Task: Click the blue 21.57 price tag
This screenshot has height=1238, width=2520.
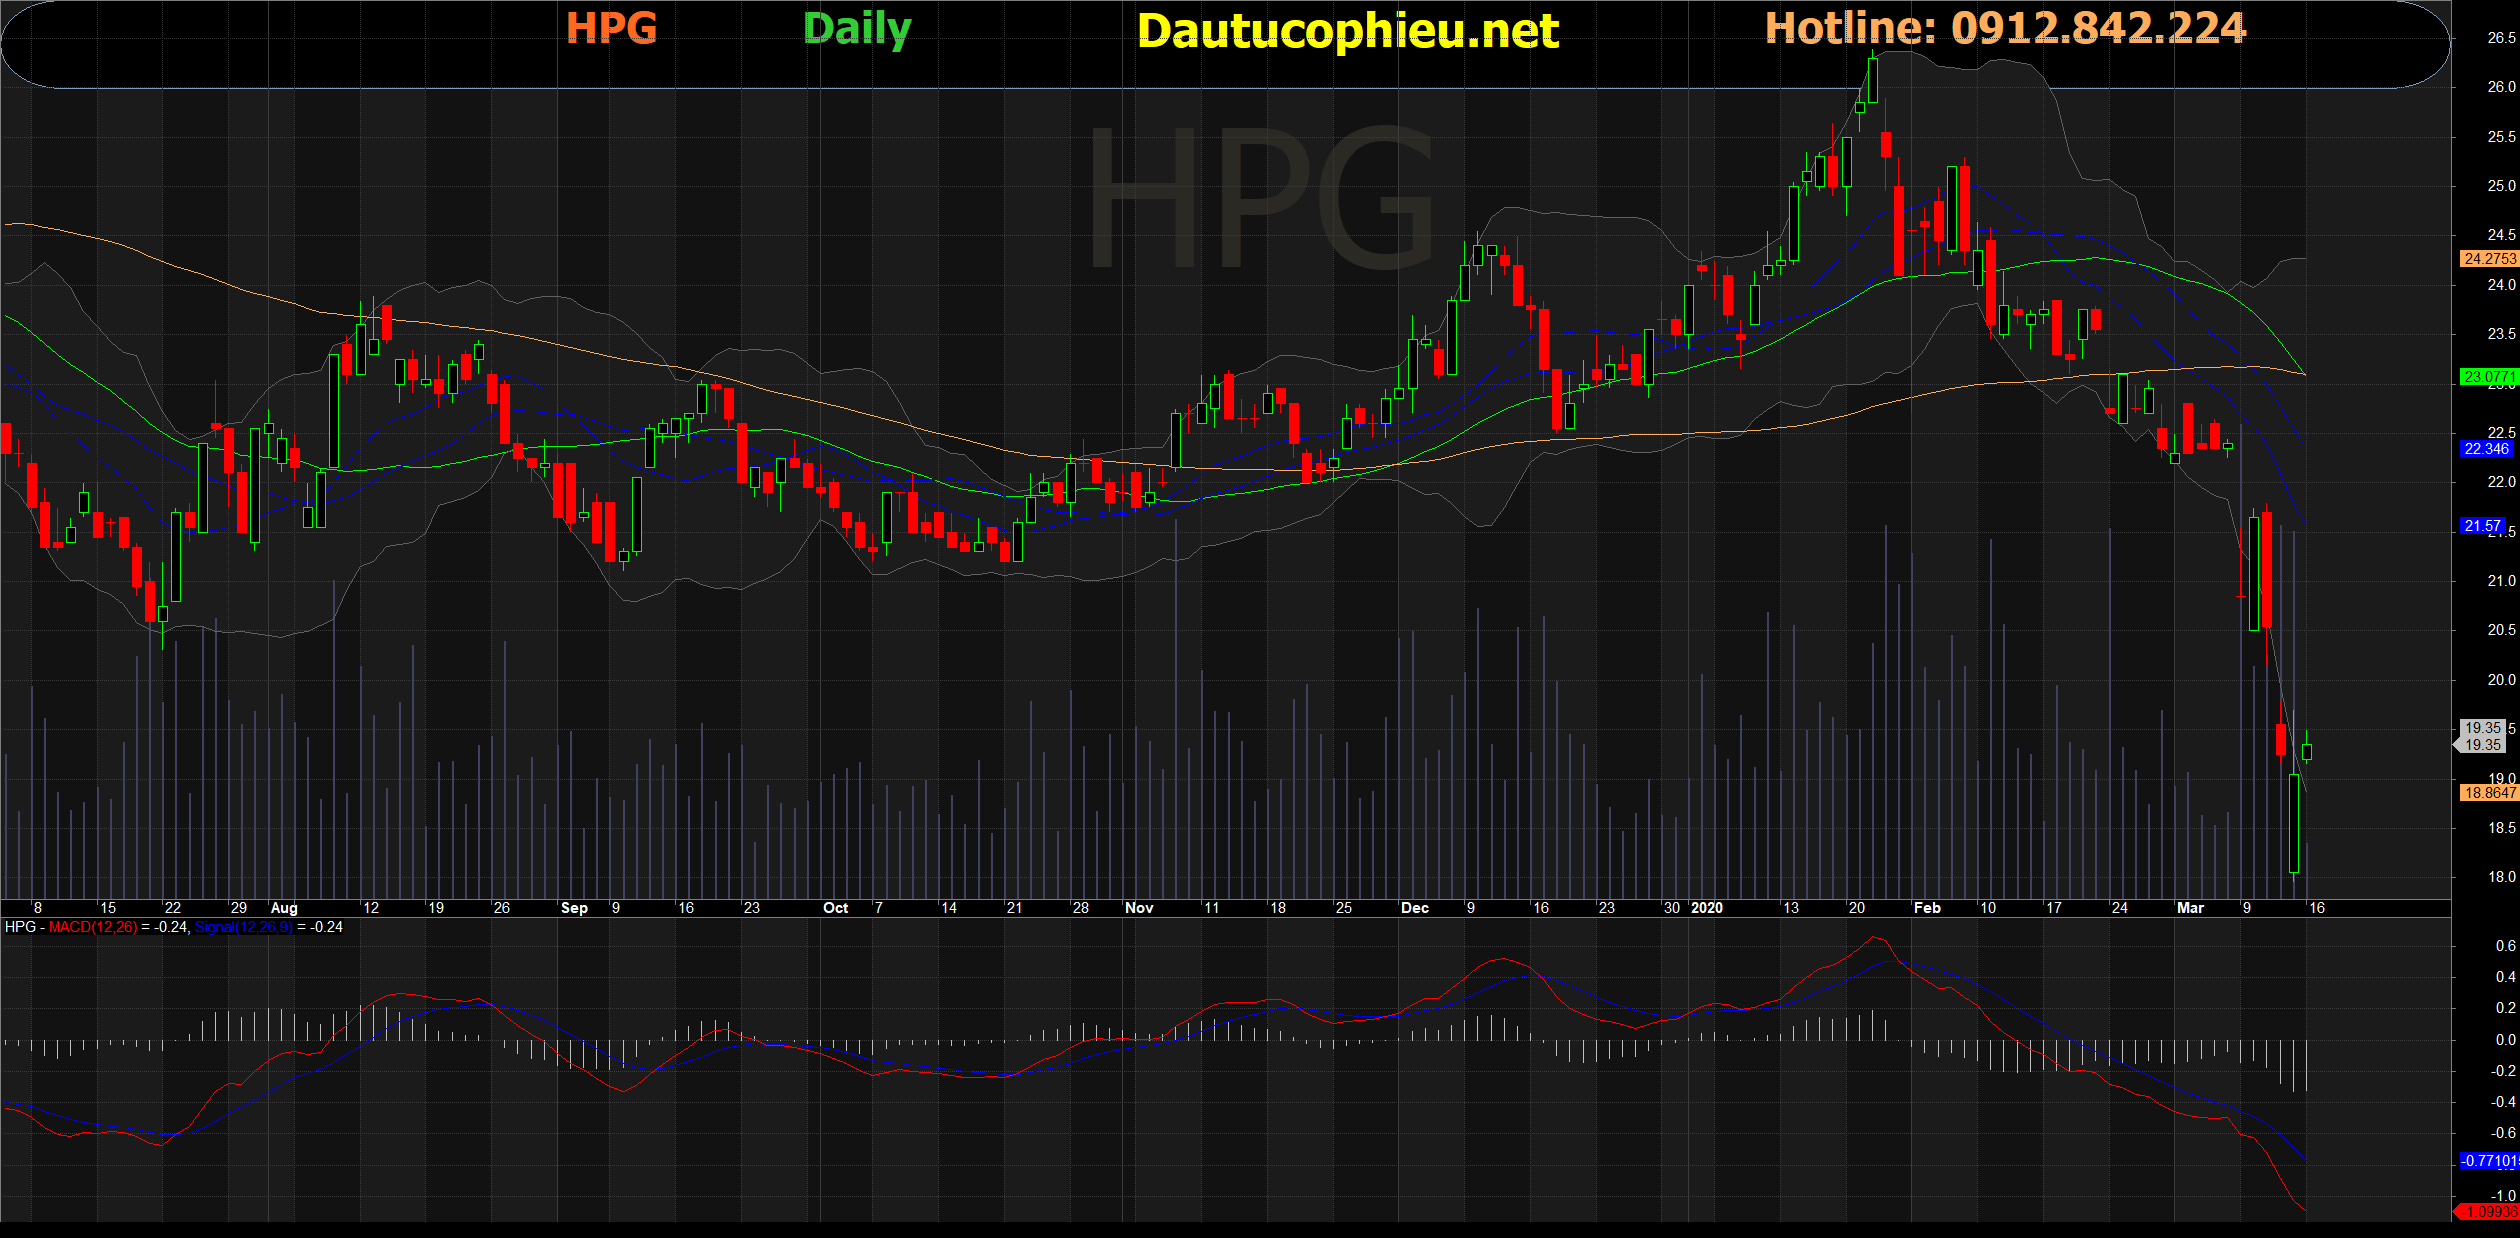Action: (2482, 526)
